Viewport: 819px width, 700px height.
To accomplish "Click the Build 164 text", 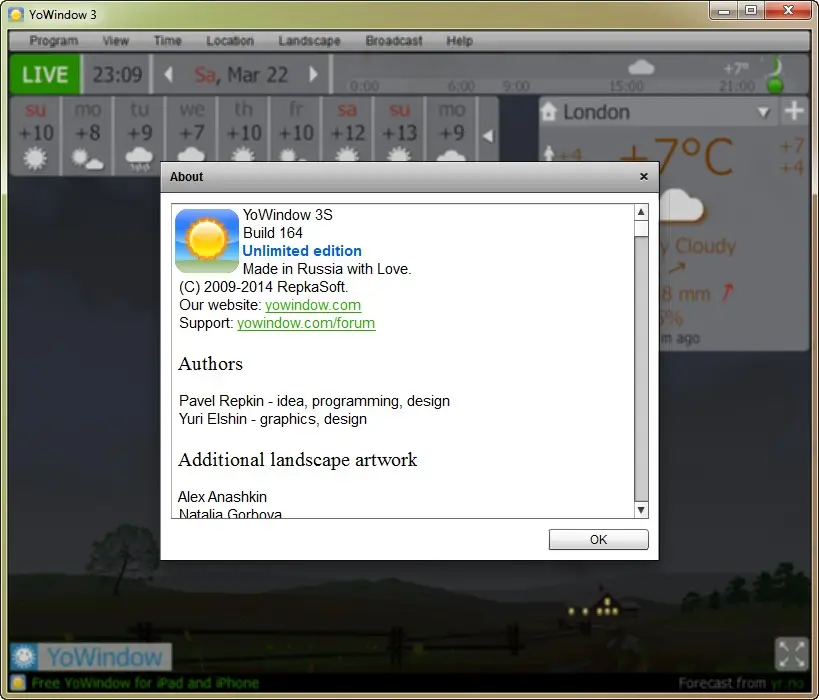I will point(273,233).
